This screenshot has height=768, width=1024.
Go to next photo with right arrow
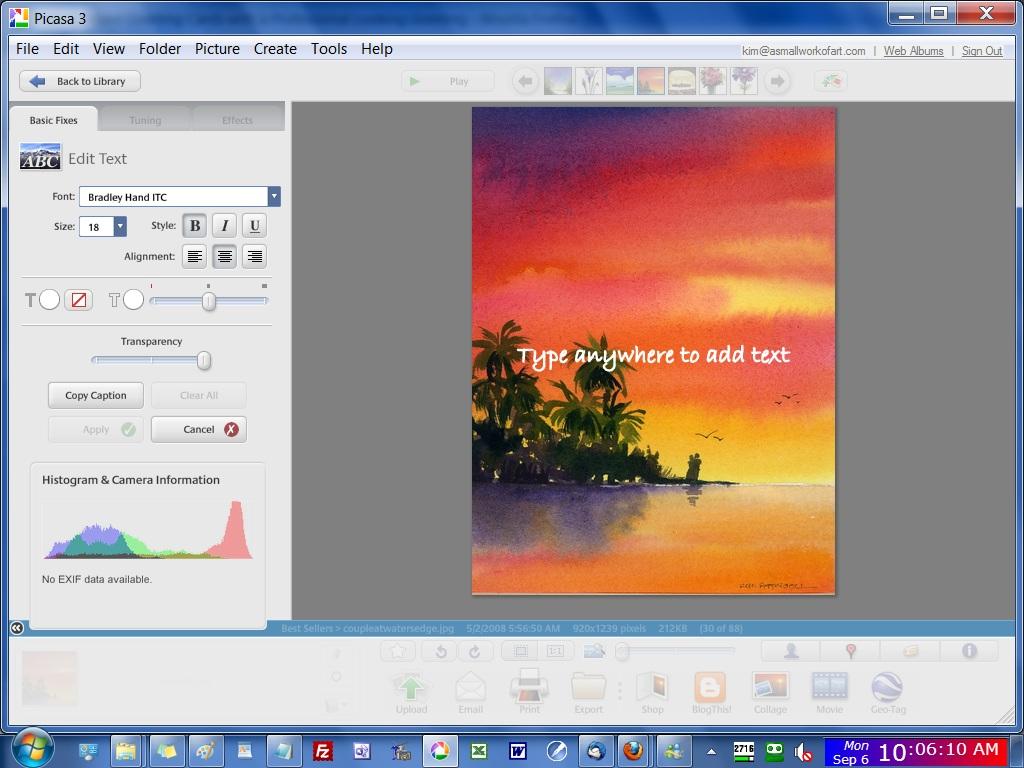point(777,81)
